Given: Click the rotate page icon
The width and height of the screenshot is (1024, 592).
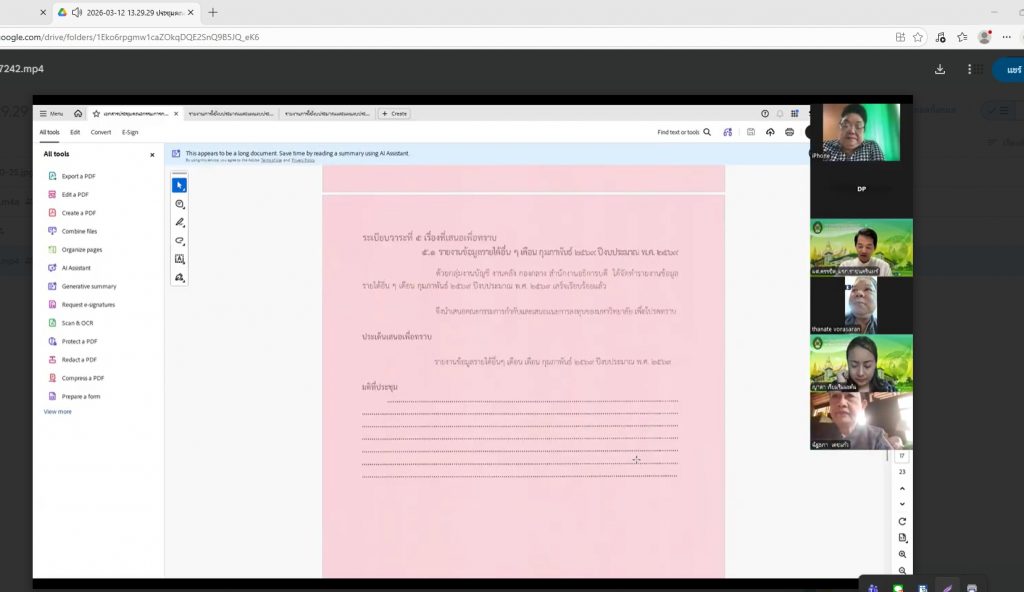Looking at the screenshot, I should (x=902, y=521).
